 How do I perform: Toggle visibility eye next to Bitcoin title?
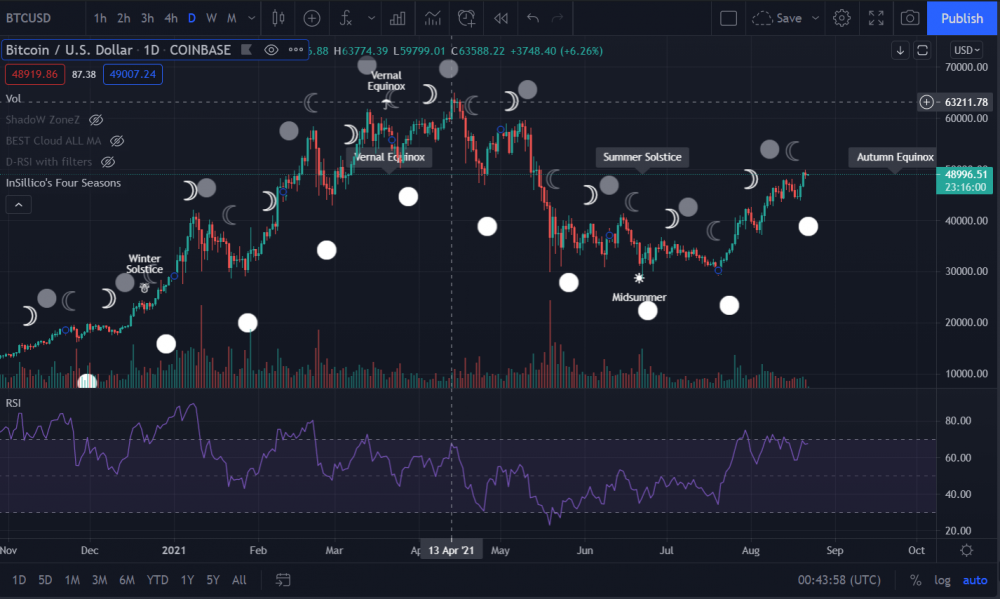(271, 50)
